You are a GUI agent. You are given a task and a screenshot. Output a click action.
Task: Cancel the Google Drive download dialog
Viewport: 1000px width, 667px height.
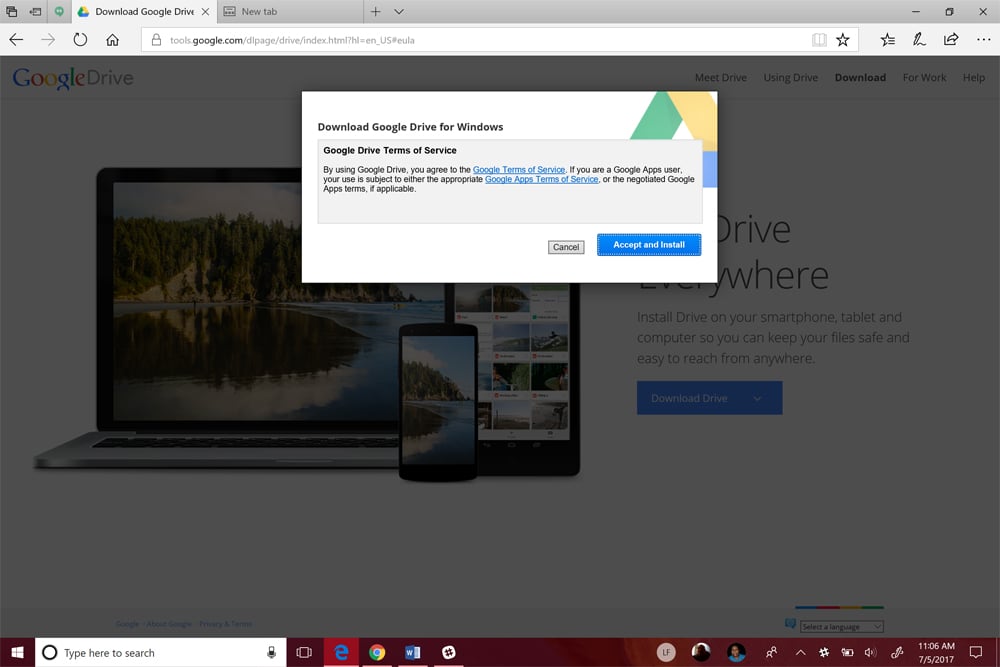click(566, 247)
